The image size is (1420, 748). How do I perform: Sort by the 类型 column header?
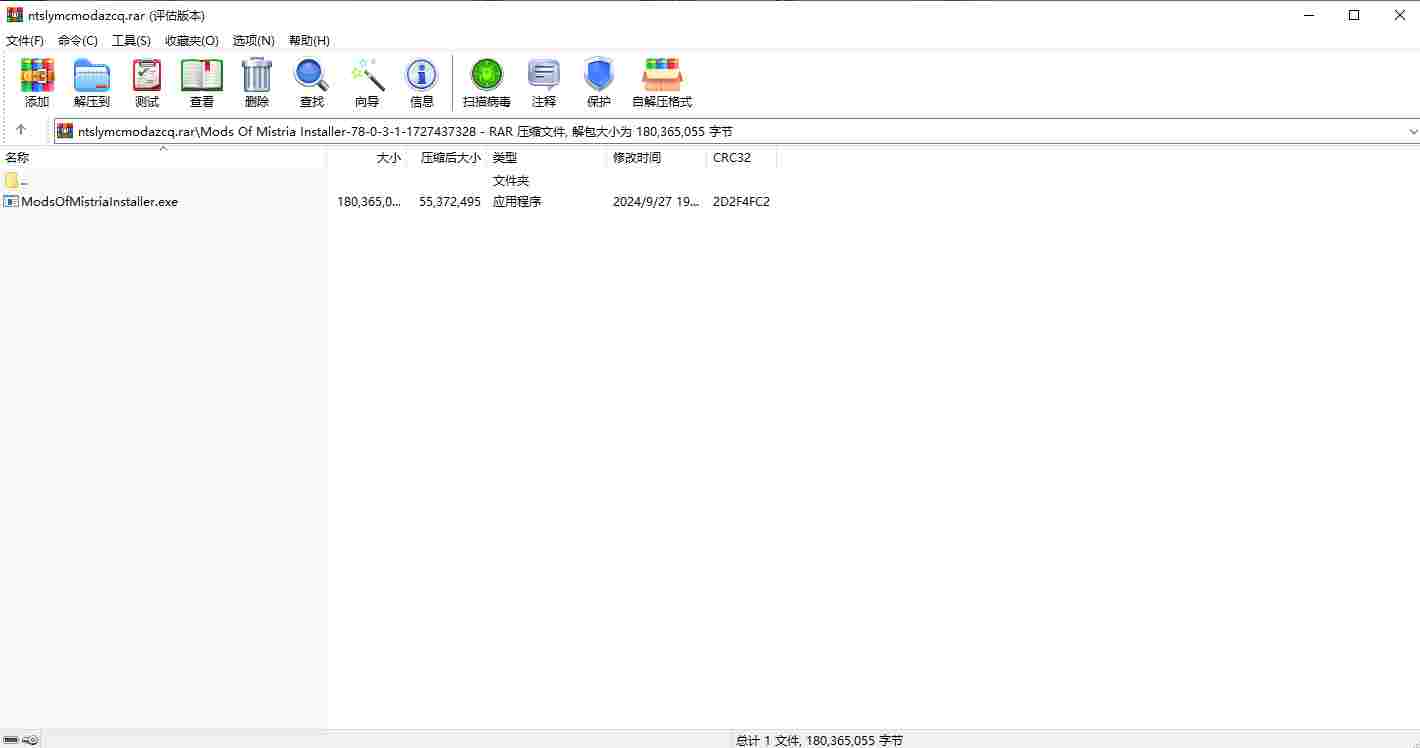coord(546,158)
